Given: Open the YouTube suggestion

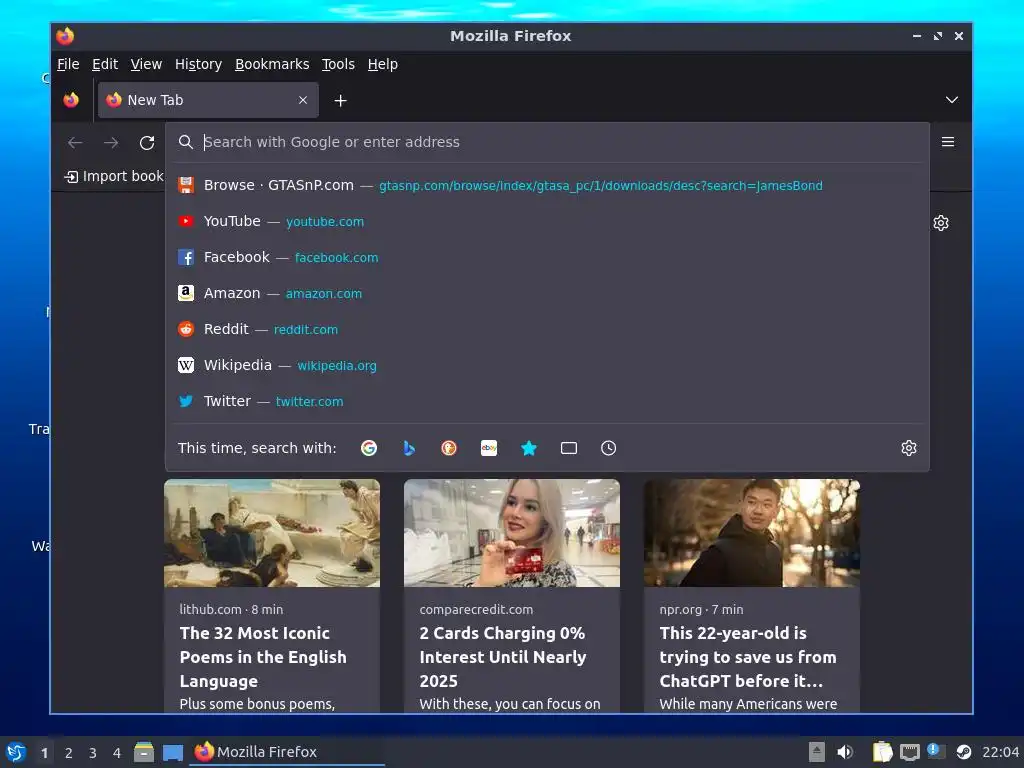Looking at the screenshot, I should coord(547,221).
